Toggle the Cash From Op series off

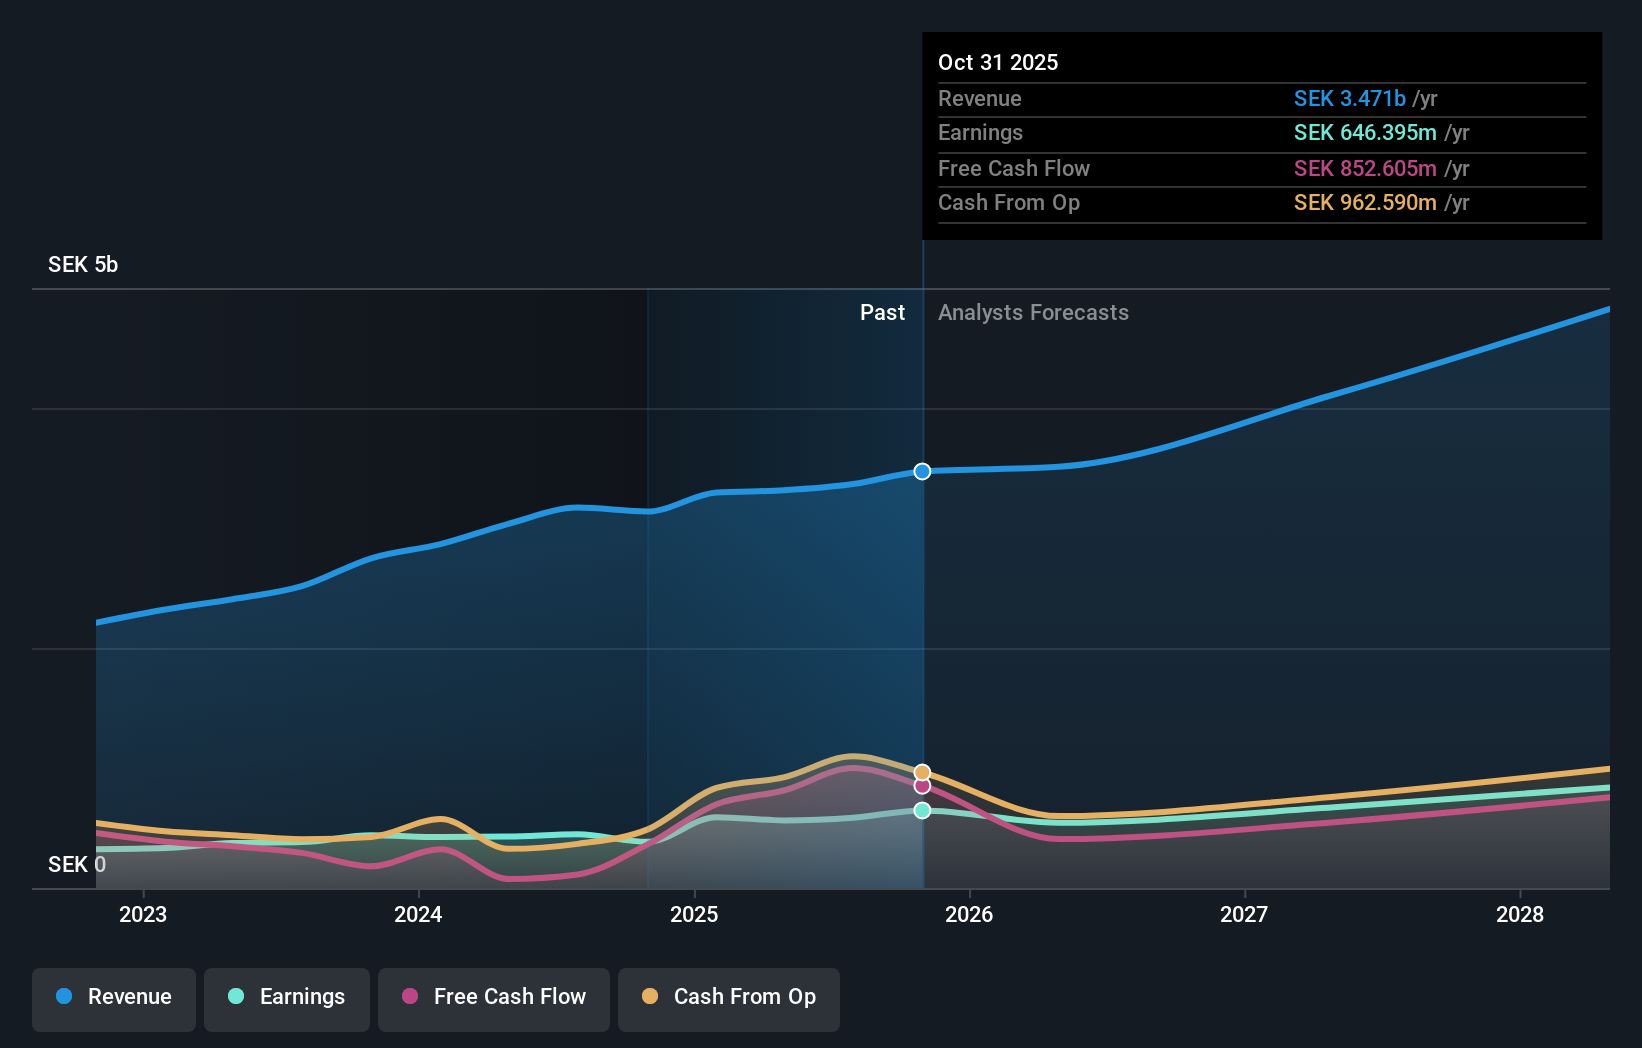pyautogui.click(x=728, y=997)
